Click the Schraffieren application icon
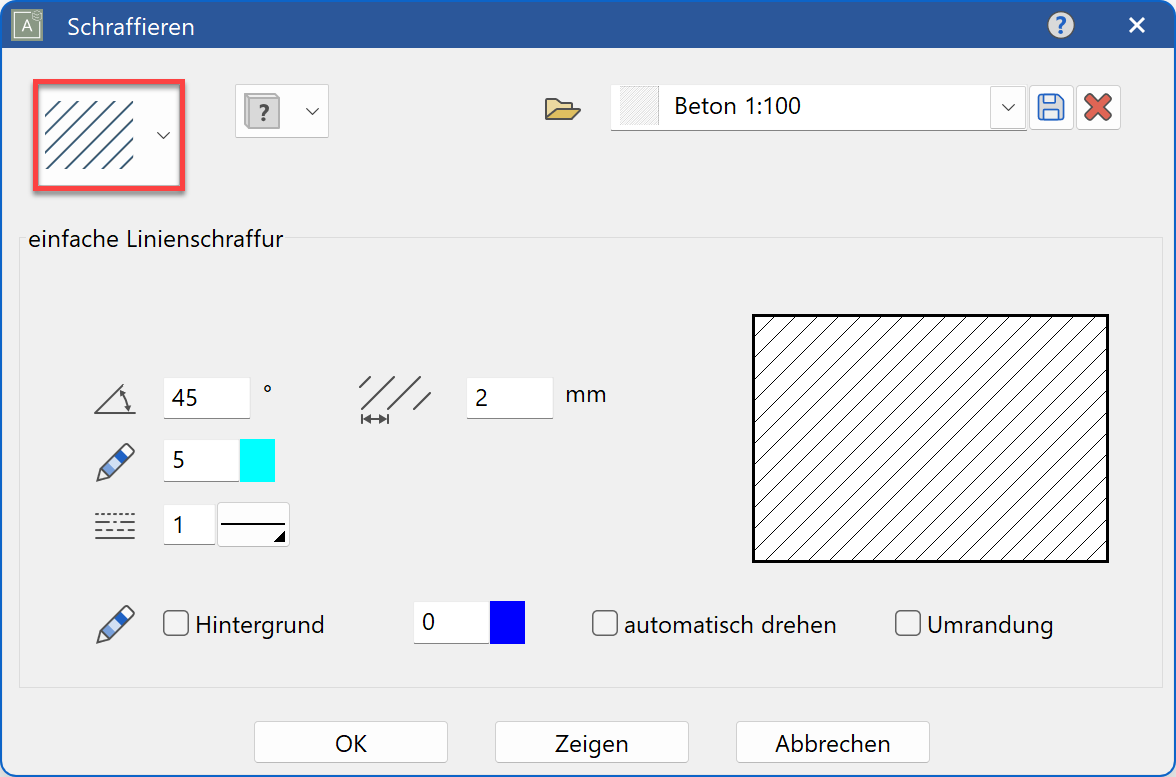This screenshot has height=777, width=1176. [26, 25]
